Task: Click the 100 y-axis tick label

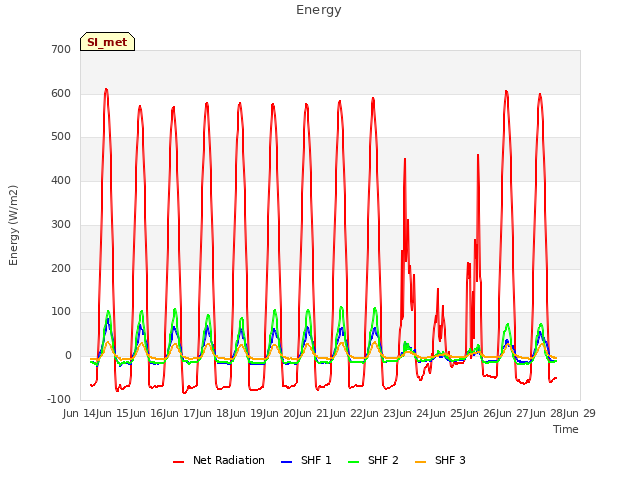Action: coord(61,311)
